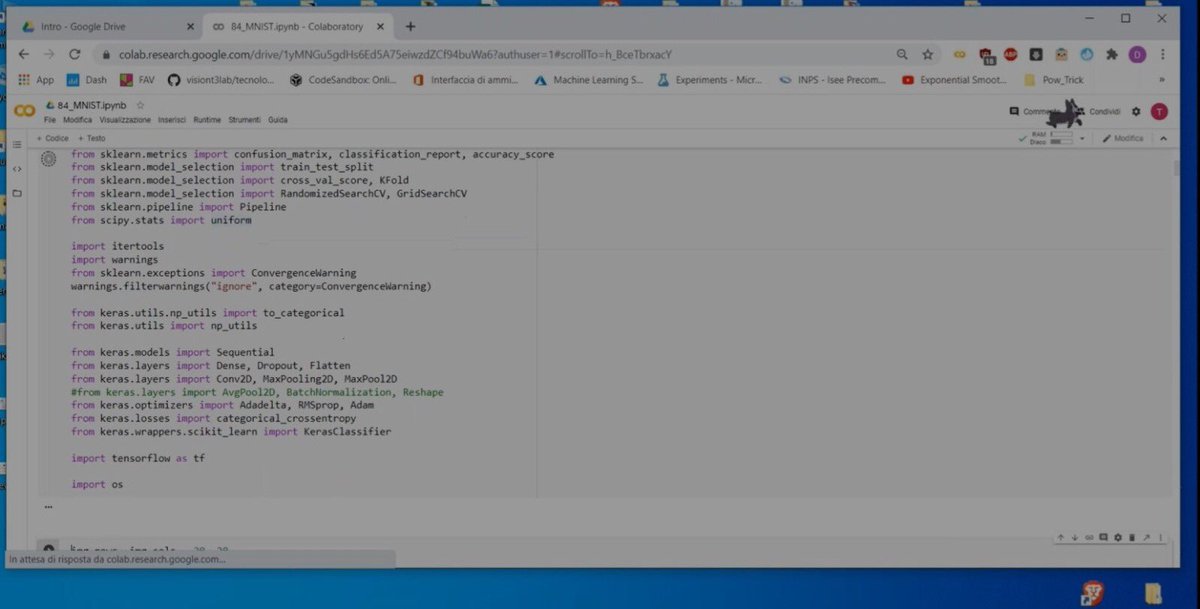
Task: Open the Visualizzazione menu
Action: pyautogui.click(x=125, y=120)
